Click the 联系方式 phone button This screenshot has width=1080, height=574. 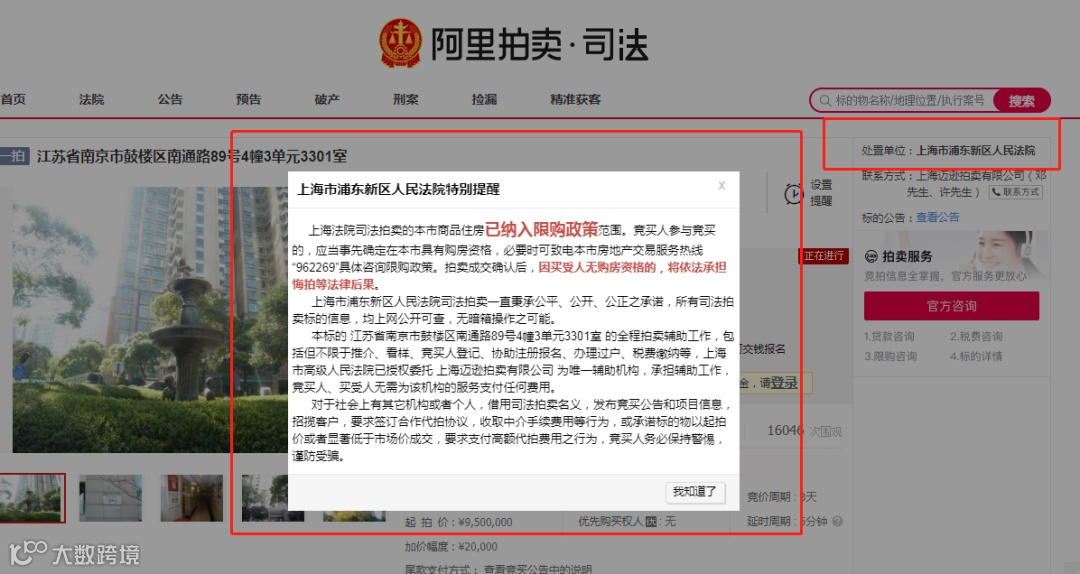1015,192
